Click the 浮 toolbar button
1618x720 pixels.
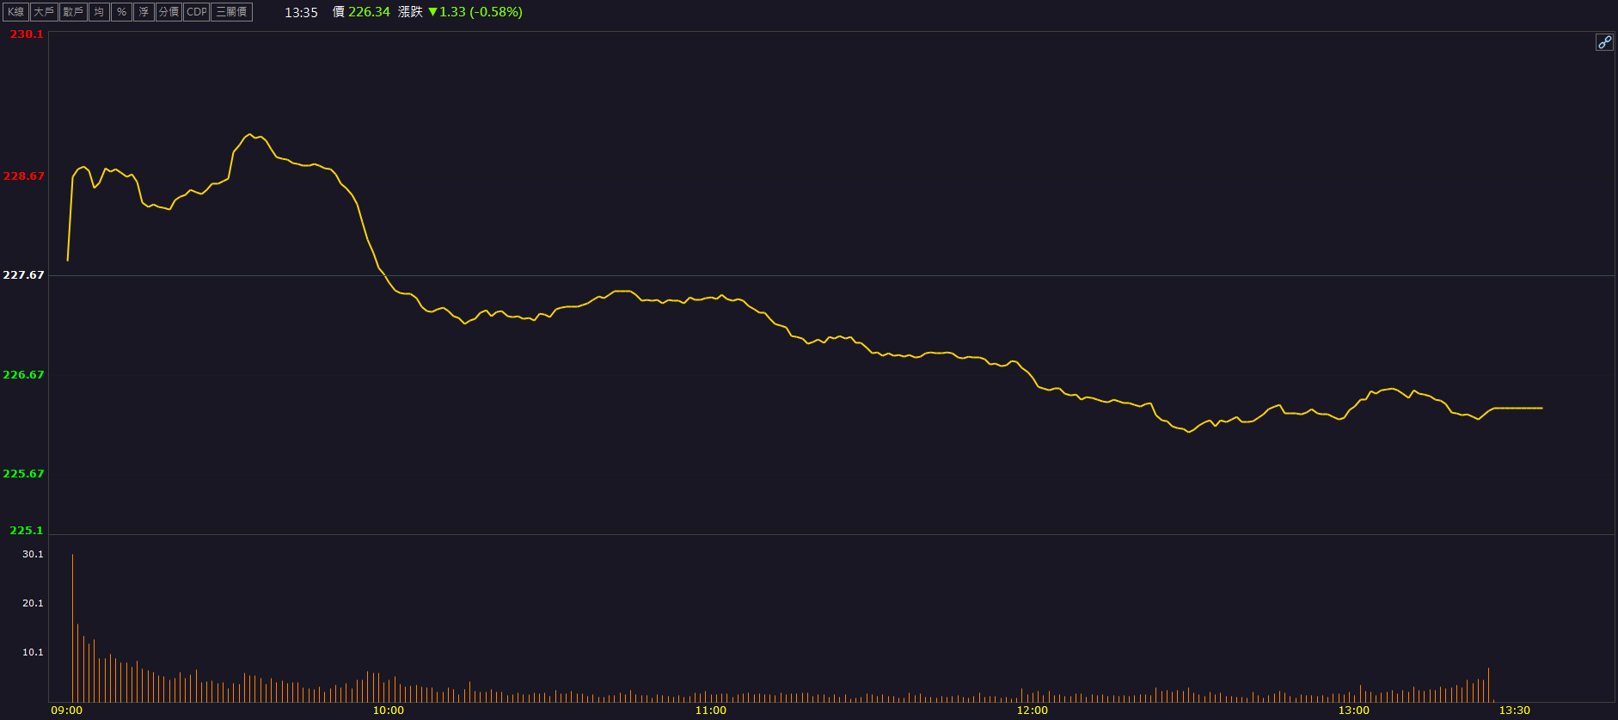144,12
